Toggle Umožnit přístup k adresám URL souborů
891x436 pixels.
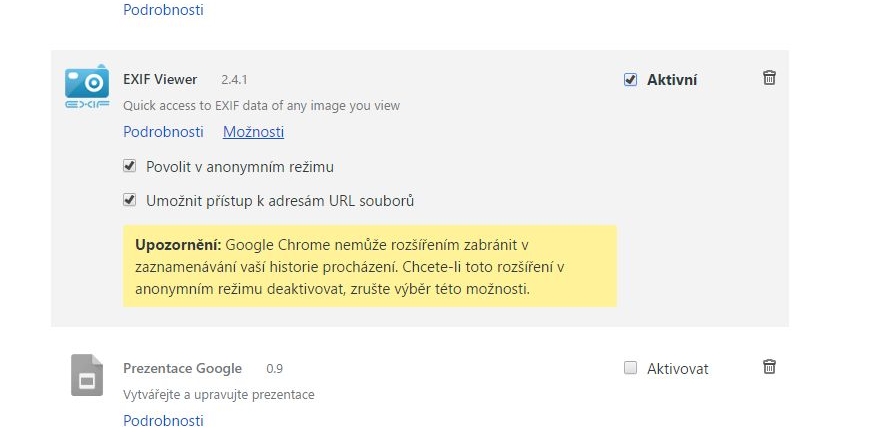tap(129, 200)
